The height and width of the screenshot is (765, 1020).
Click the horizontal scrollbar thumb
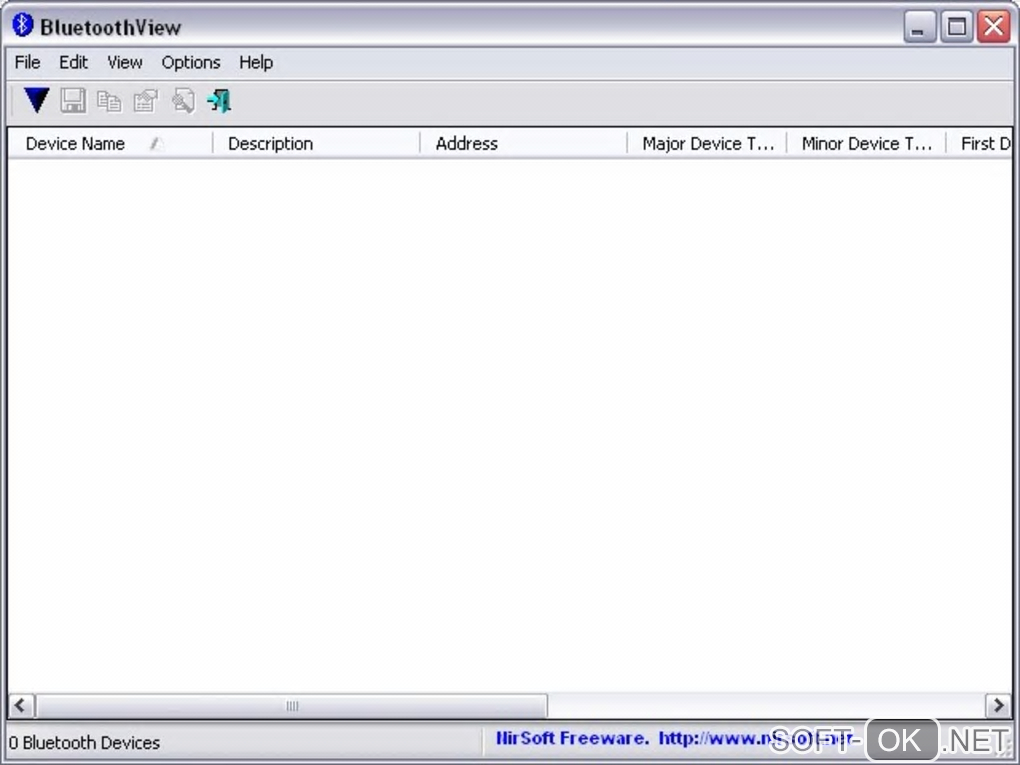point(291,706)
